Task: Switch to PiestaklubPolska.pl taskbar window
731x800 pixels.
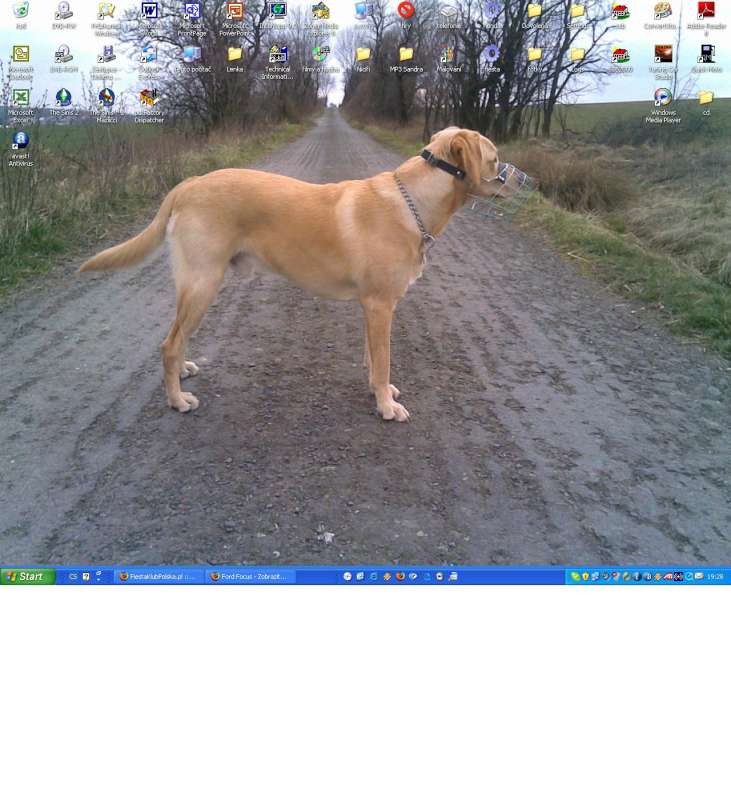Action: (159, 577)
